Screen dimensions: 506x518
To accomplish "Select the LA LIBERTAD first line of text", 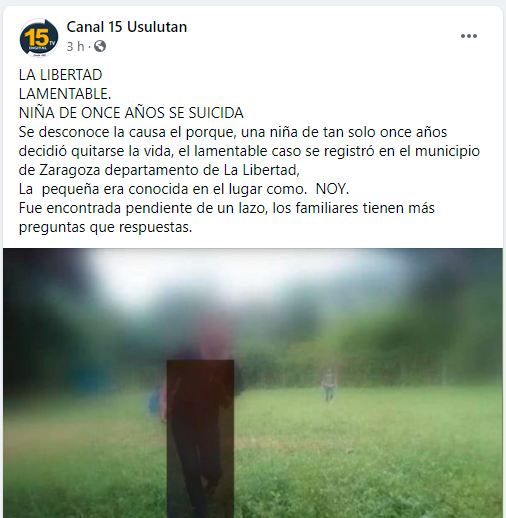I will coord(60,75).
